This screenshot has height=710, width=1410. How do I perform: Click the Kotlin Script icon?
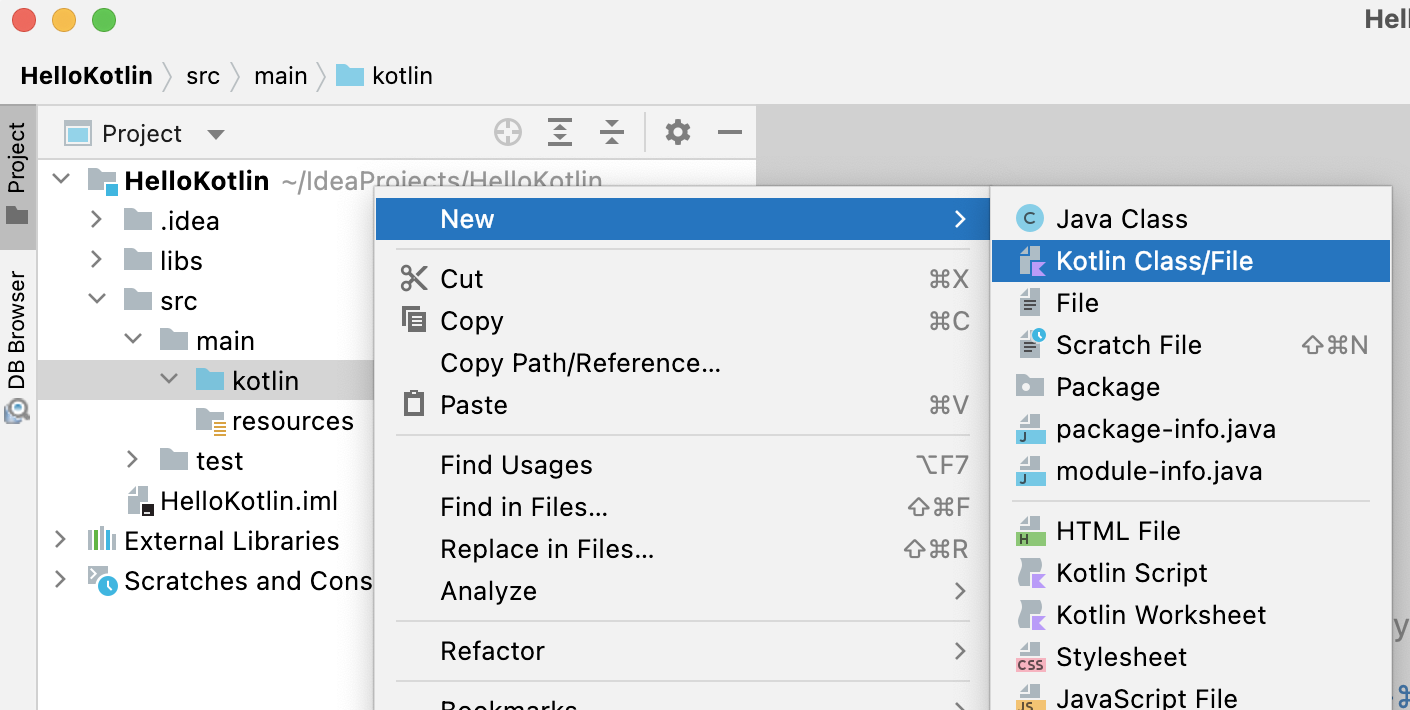[x=1031, y=573]
